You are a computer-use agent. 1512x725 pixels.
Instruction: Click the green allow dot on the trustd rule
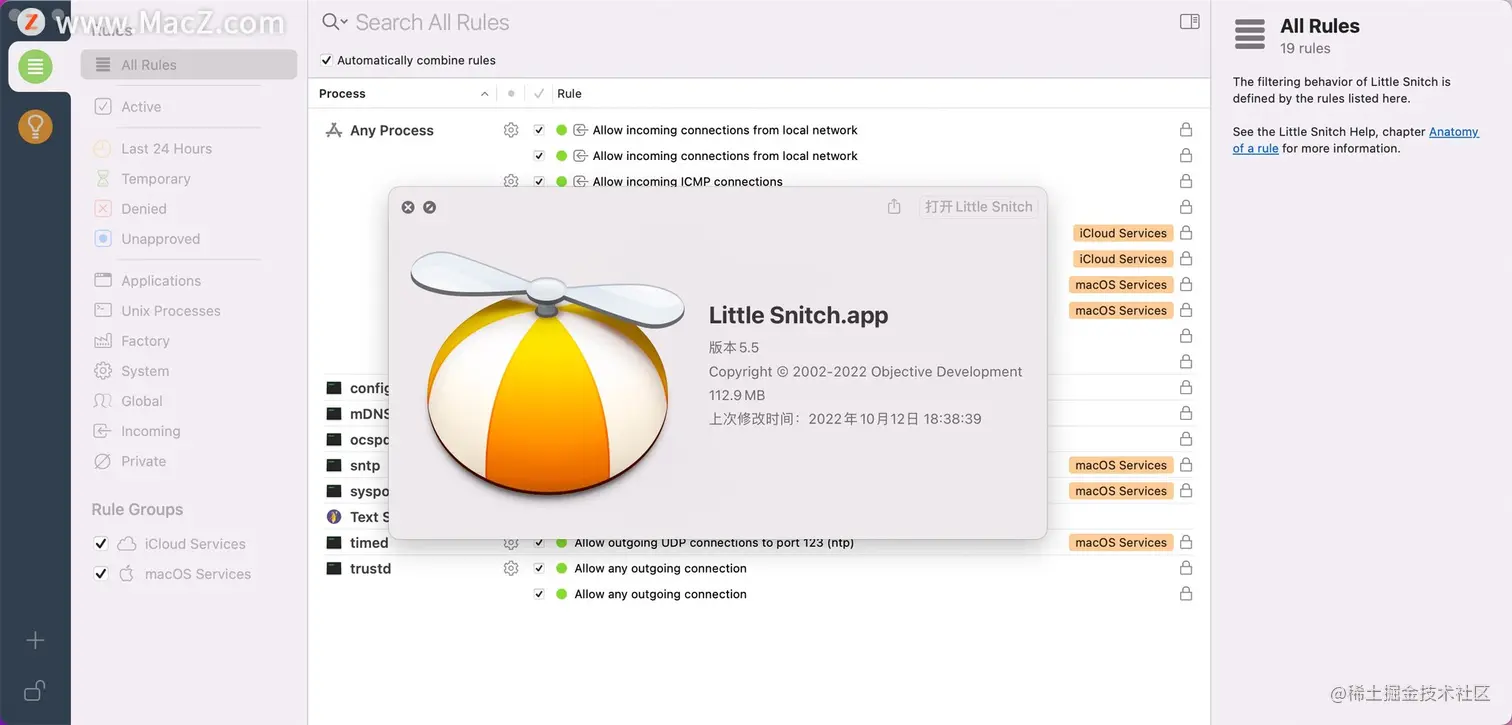(561, 568)
